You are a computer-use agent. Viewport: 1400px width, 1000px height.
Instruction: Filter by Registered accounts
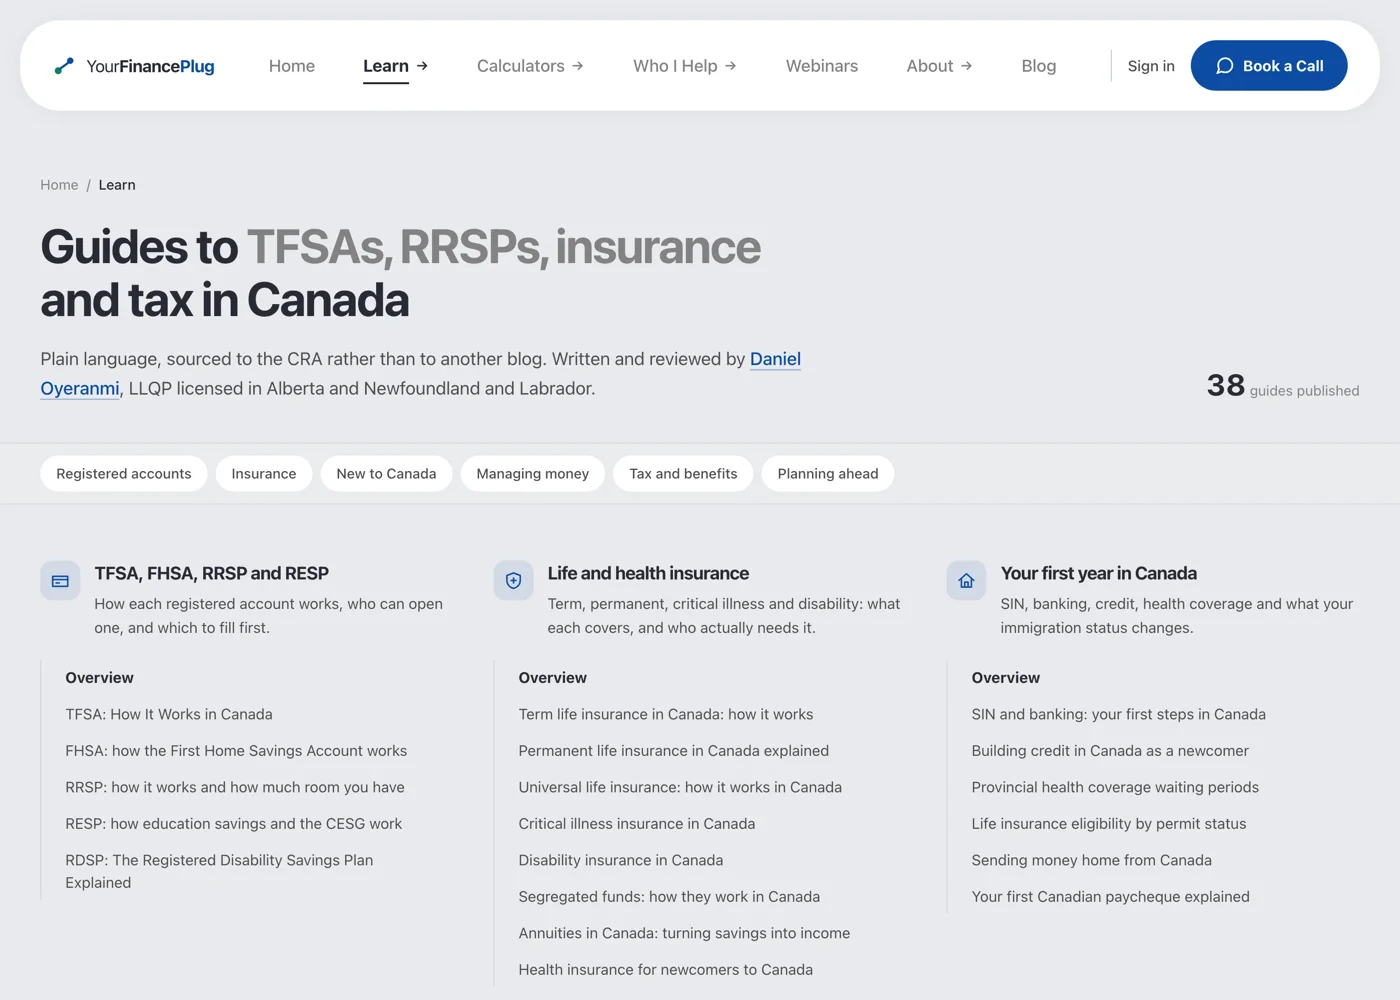click(124, 474)
